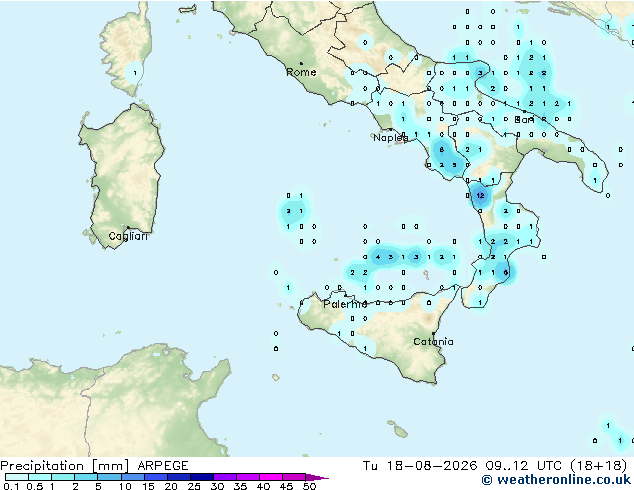634x490 pixels.
Task: Click the legend label 25
Action: (194, 486)
